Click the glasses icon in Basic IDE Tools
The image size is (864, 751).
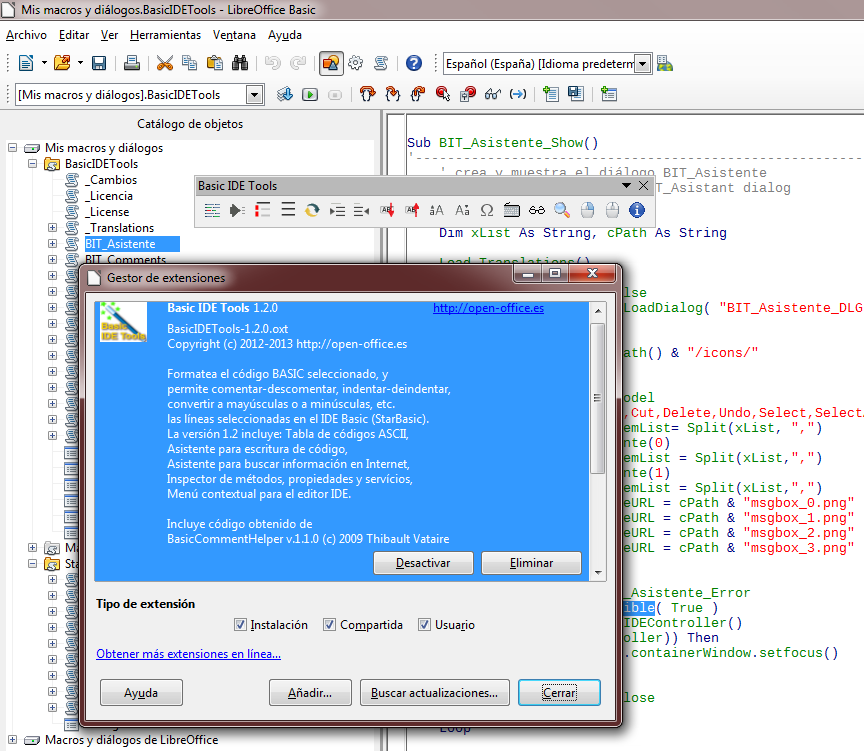pyautogui.click(x=537, y=210)
